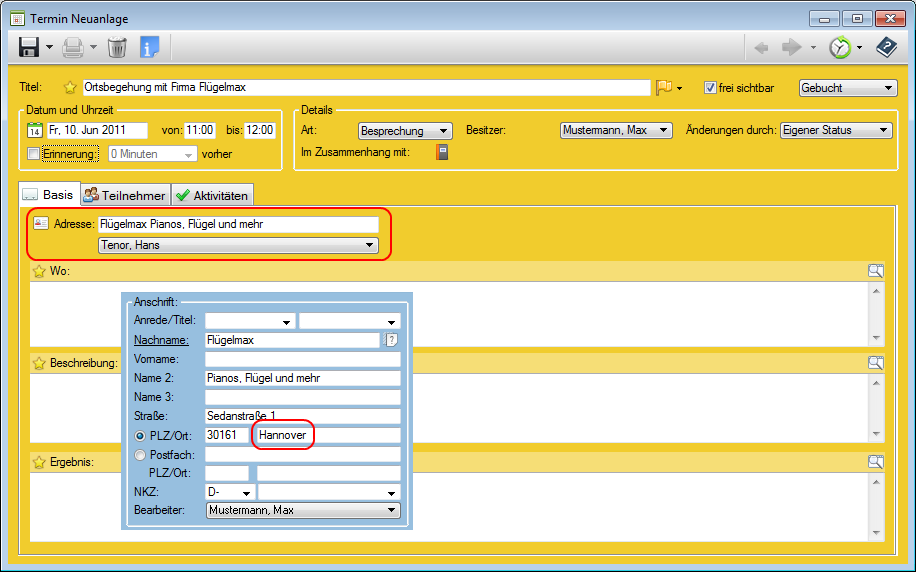Image resolution: width=916 pixels, height=572 pixels.
Task: Click the magnifier icon in Wo section
Action: coord(875,271)
